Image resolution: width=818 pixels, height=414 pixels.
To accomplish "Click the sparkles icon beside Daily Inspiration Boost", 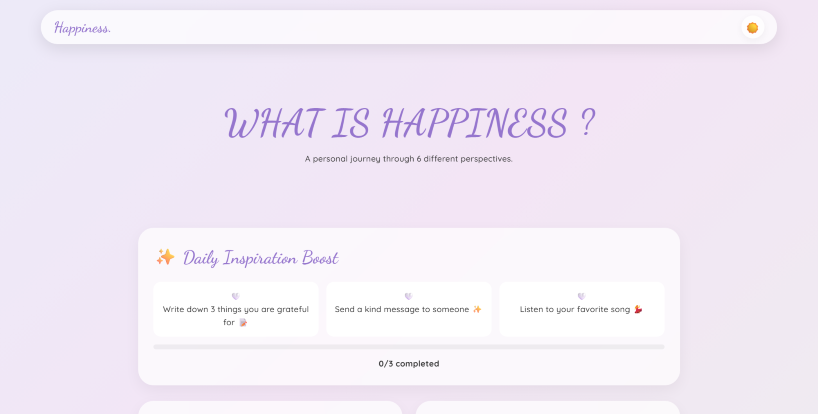I will (x=165, y=258).
